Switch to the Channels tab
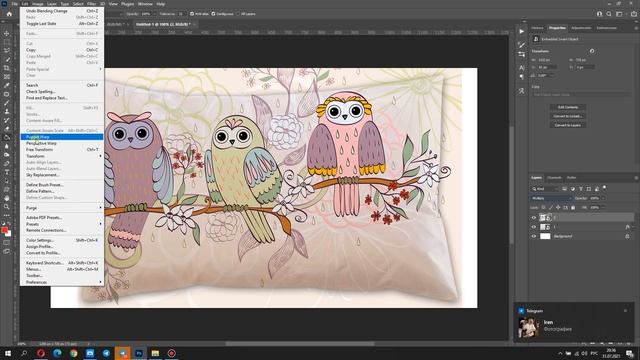 [554, 178]
